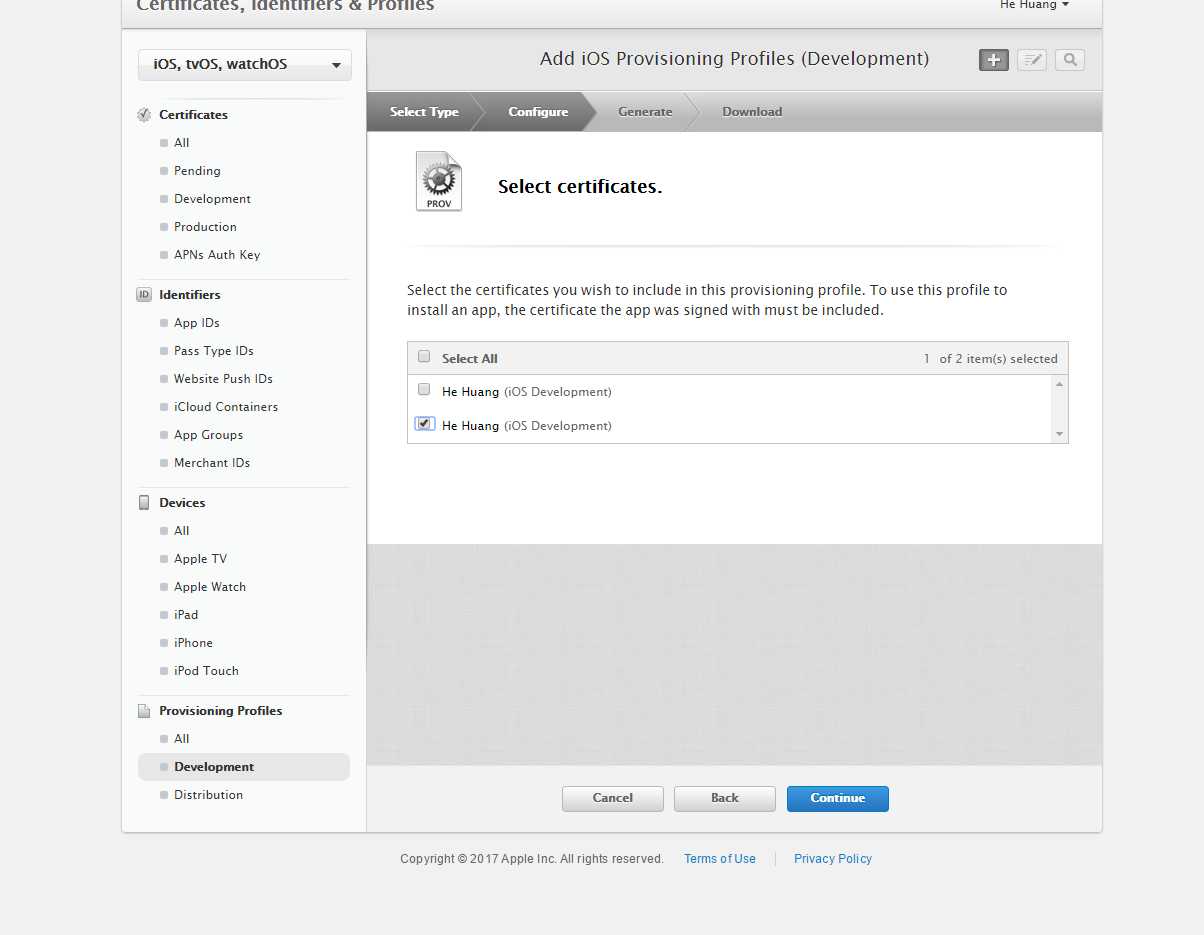This screenshot has height=935, width=1204.
Task: Open Pending certificates
Action: pos(197,171)
